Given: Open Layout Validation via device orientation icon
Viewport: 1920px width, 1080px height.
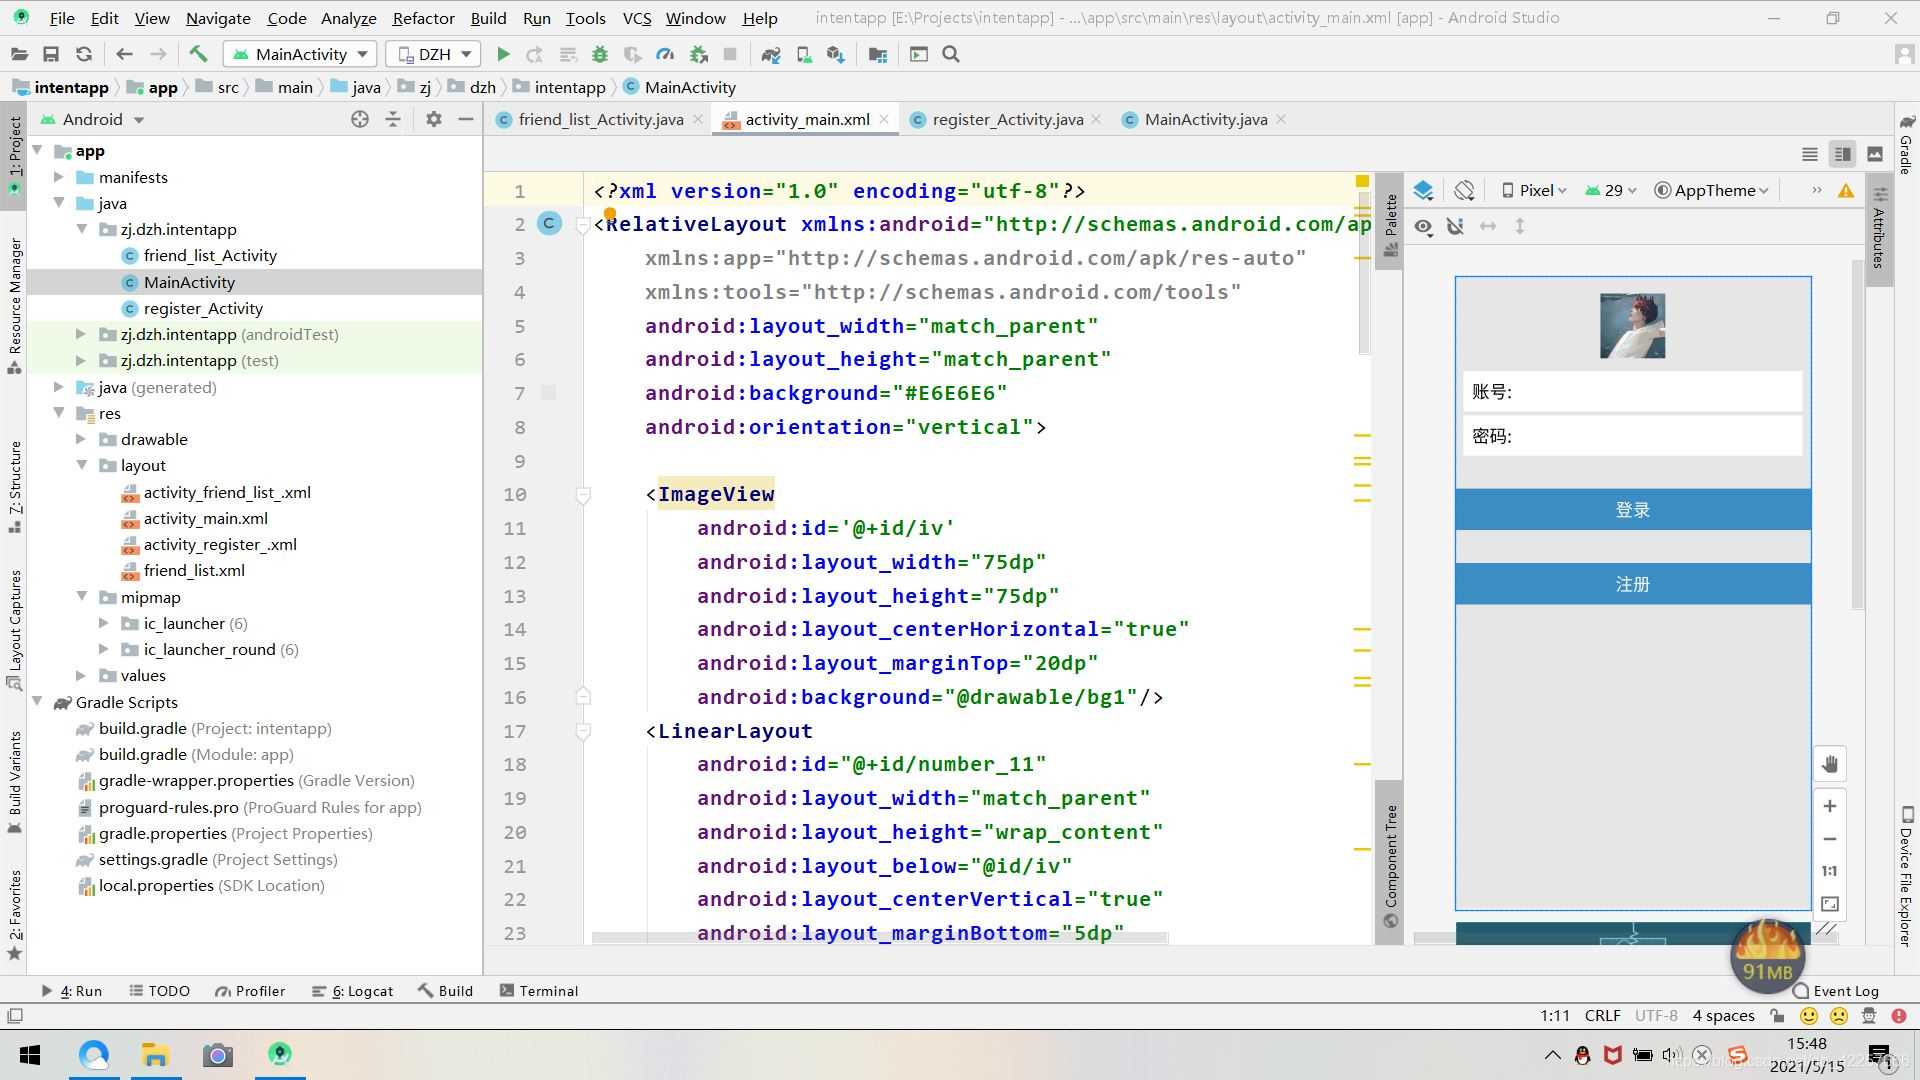Looking at the screenshot, I should pyautogui.click(x=1464, y=190).
